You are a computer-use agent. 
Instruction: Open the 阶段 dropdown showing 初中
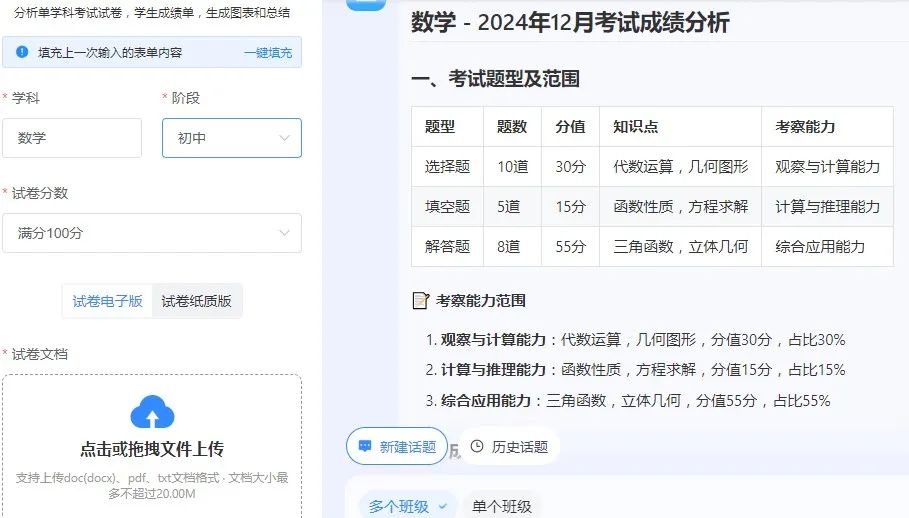point(232,138)
